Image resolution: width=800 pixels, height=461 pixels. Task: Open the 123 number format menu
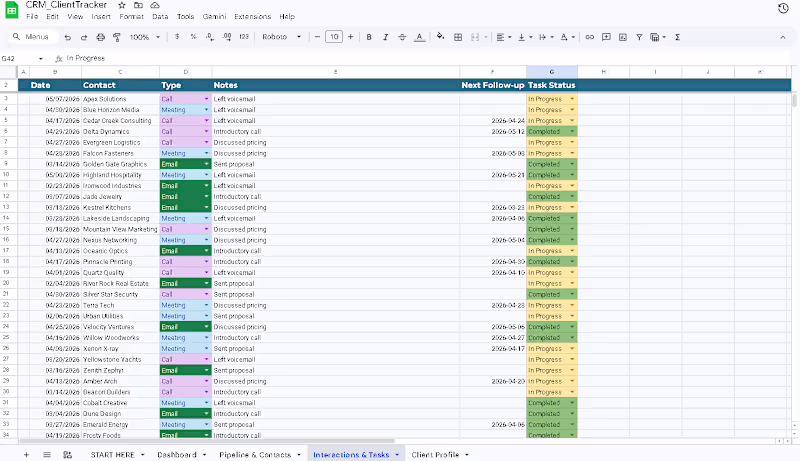[244, 37]
